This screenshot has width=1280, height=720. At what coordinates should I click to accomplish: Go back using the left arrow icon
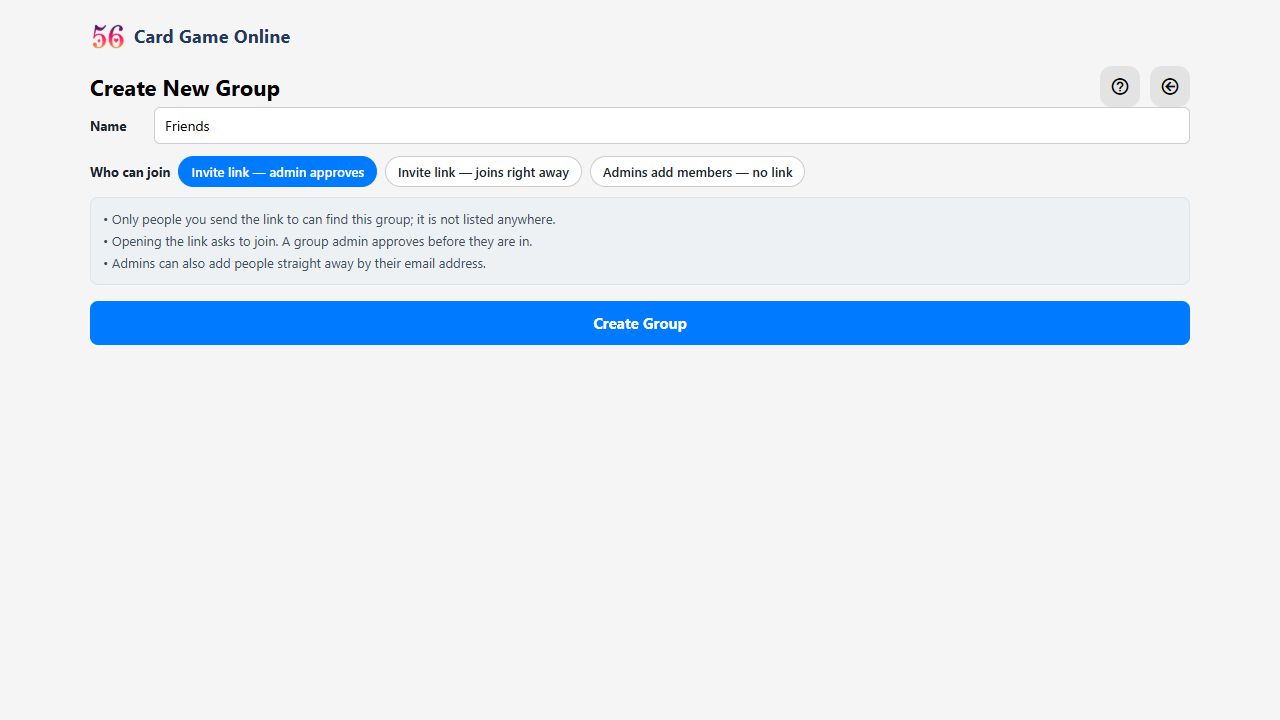tap(1170, 87)
